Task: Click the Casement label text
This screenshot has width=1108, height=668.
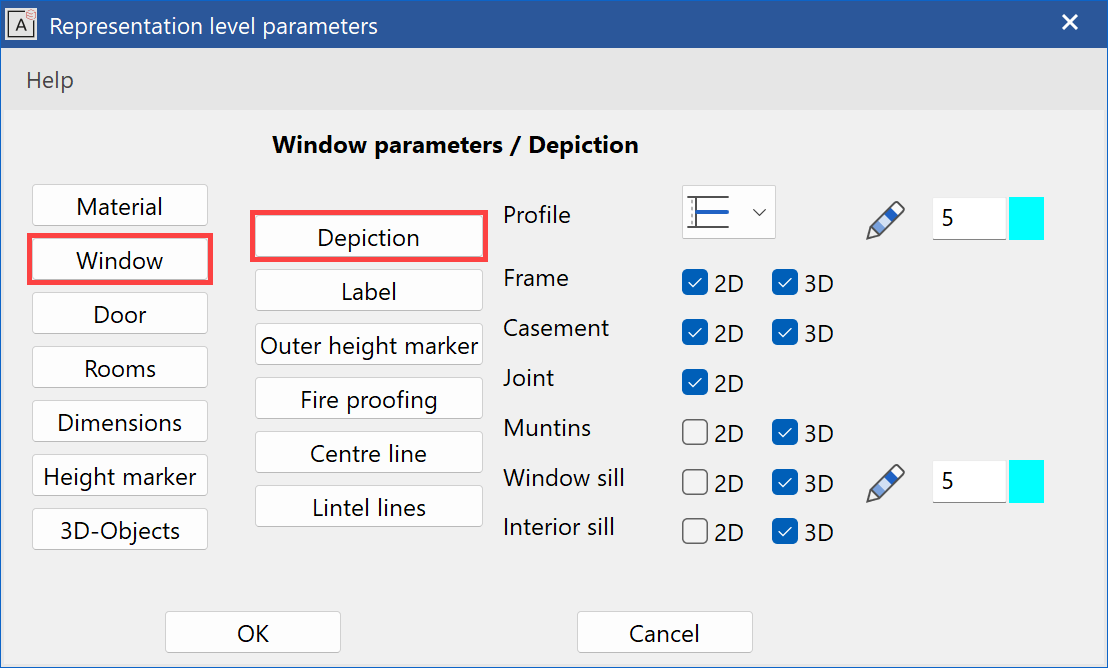Action: click(x=556, y=328)
